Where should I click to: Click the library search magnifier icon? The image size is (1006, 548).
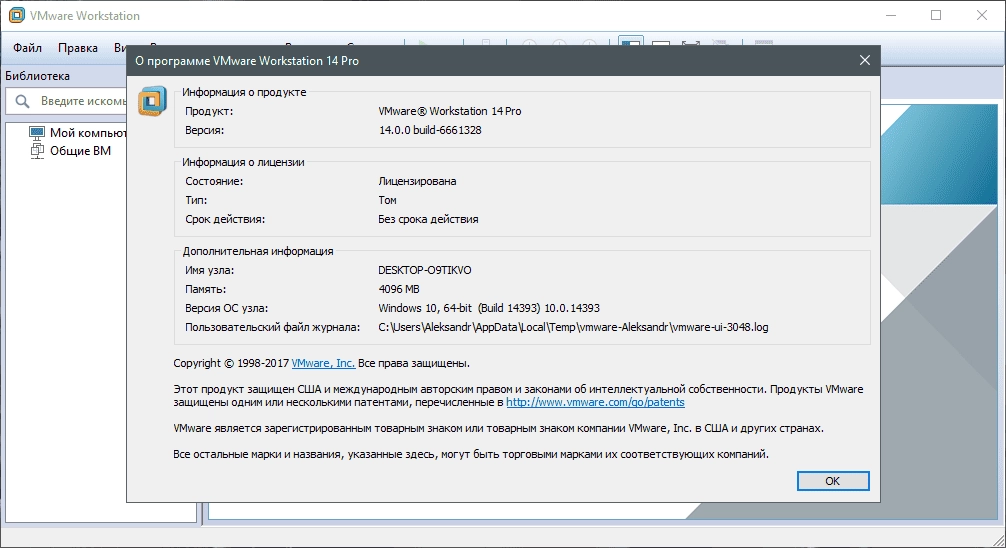(22, 101)
